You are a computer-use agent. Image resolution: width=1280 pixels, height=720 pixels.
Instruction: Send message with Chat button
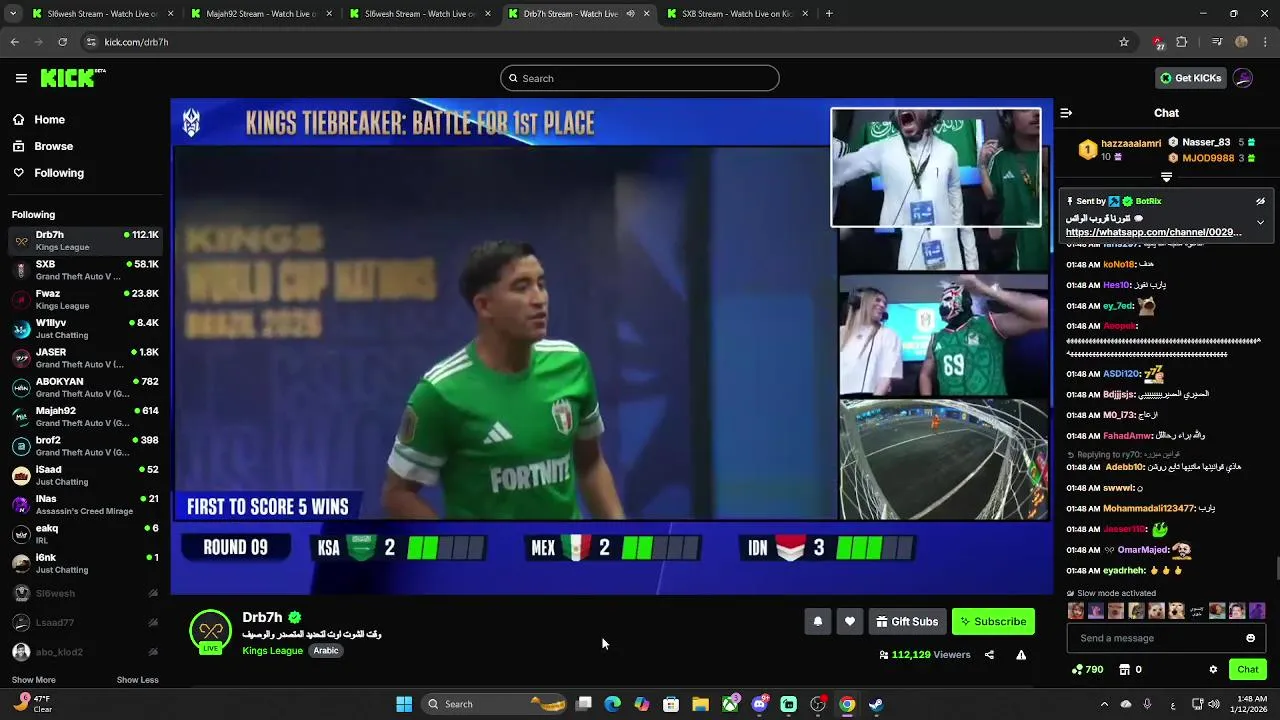pyautogui.click(x=1248, y=669)
